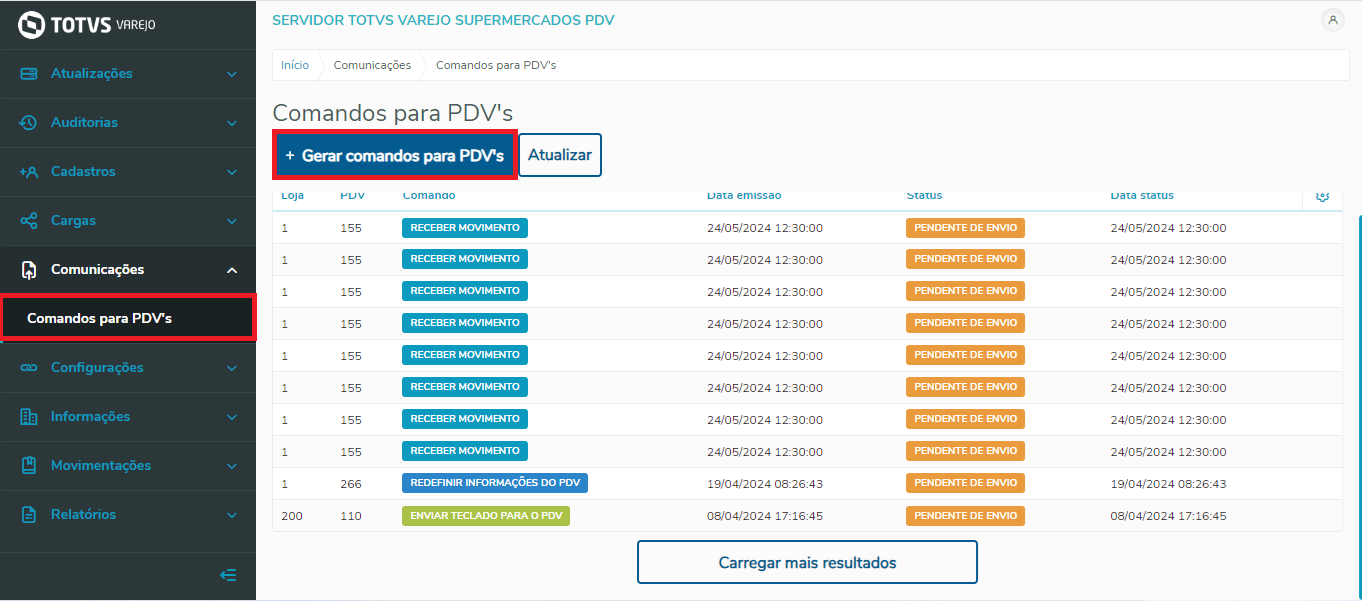
Task: Select the Cargas share icon
Action: pos(29,220)
